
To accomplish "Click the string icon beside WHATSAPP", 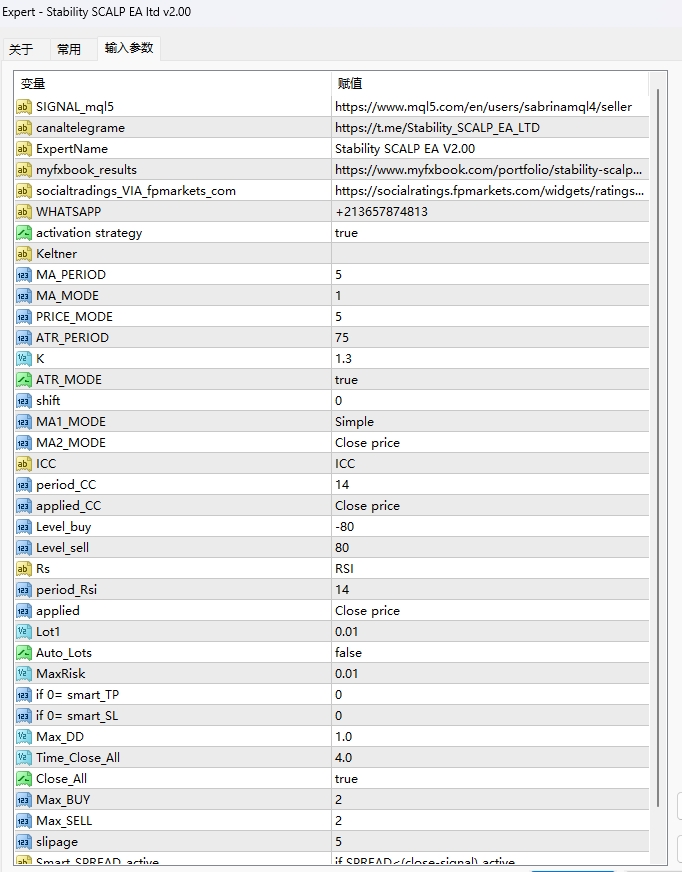I will click(x=24, y=212).
